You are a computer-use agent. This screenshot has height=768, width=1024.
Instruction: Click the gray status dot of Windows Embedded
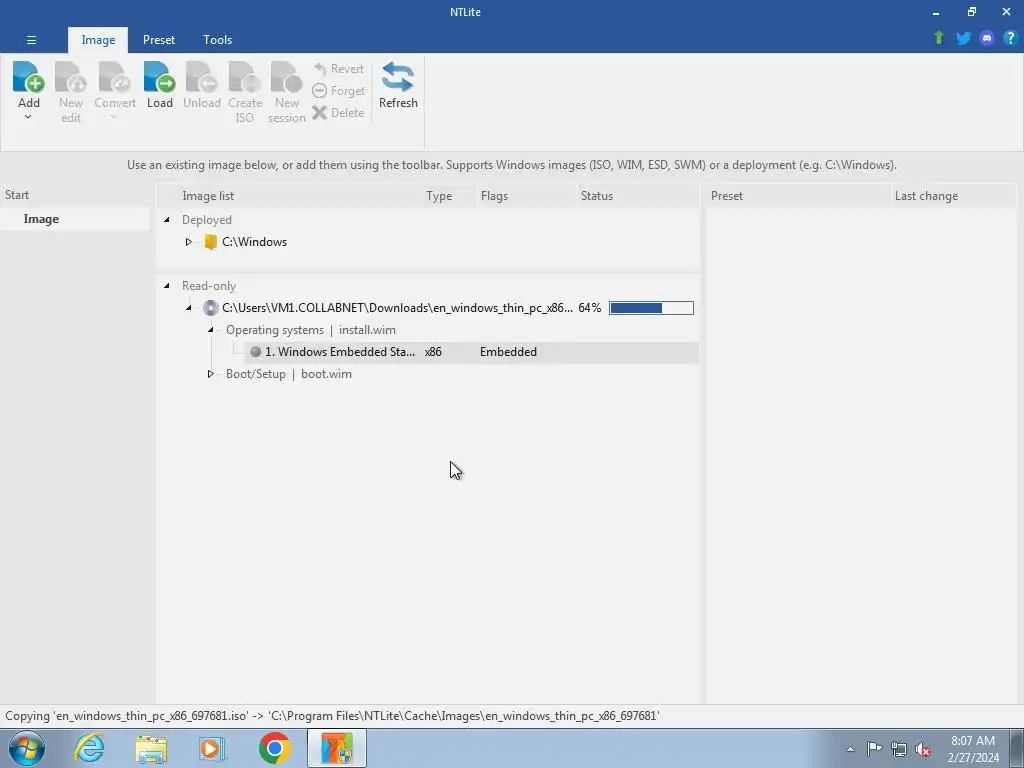tap(255, 352)
